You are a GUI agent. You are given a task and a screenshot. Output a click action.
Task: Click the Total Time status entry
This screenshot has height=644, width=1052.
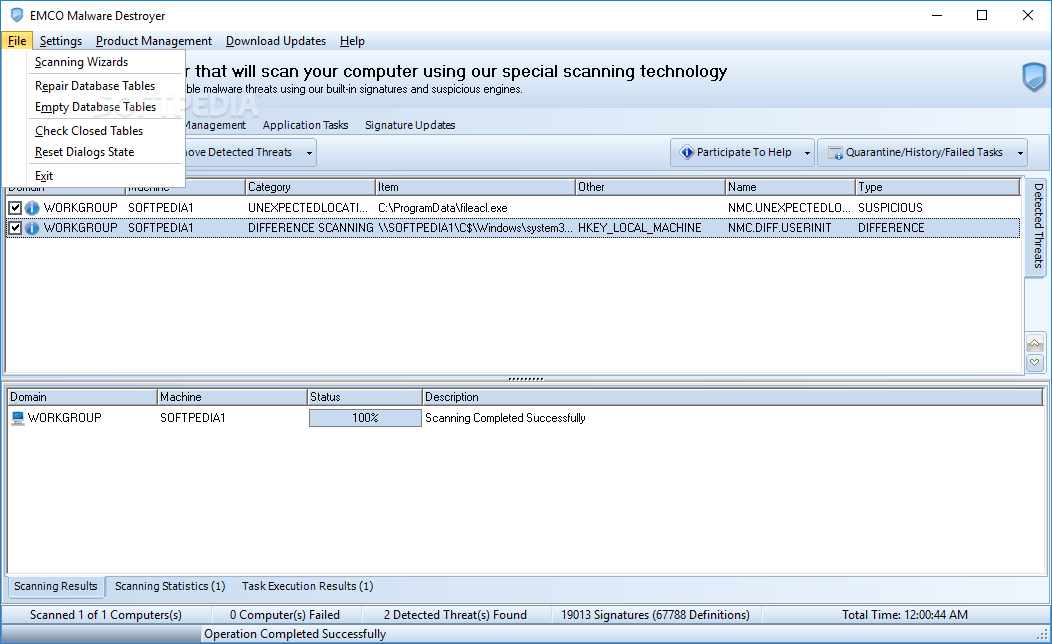(905, 614)
